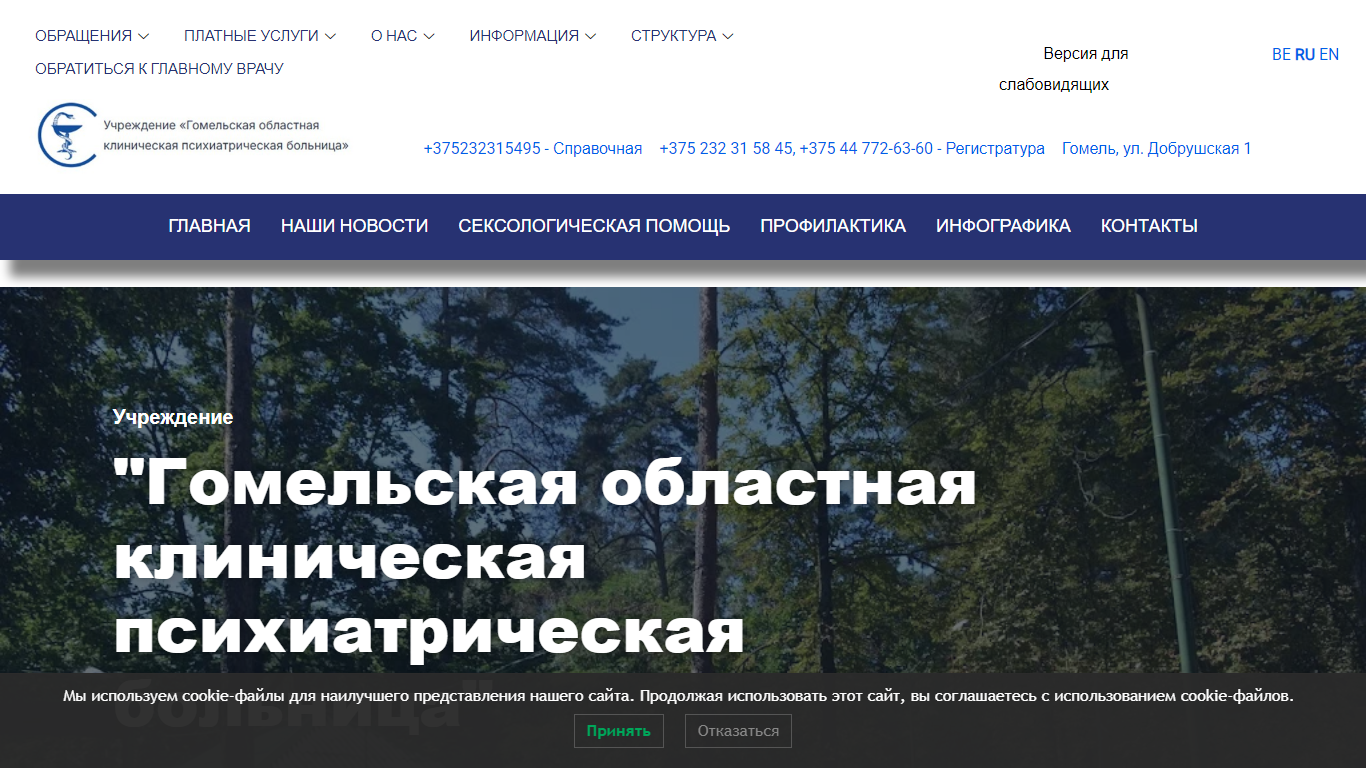This screenshot has height=768, width=1366.
Task: Open the ПЛАТНЫЕ УСЛУГИ dropdown
Action: (x=260, y=36)
